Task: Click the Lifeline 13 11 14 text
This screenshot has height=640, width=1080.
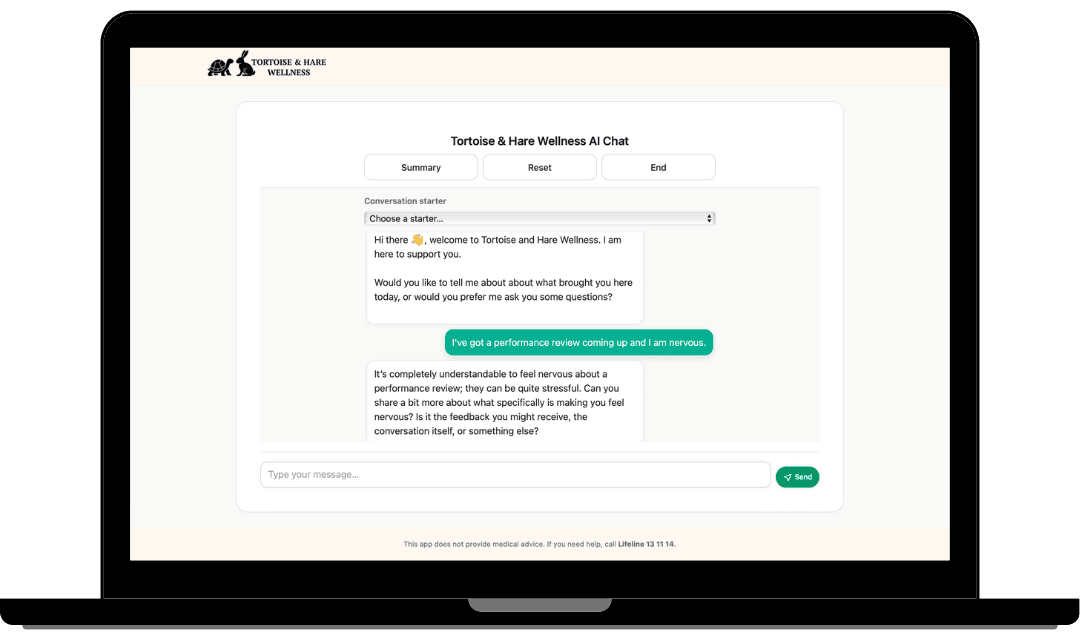Action: click(646, 544)
